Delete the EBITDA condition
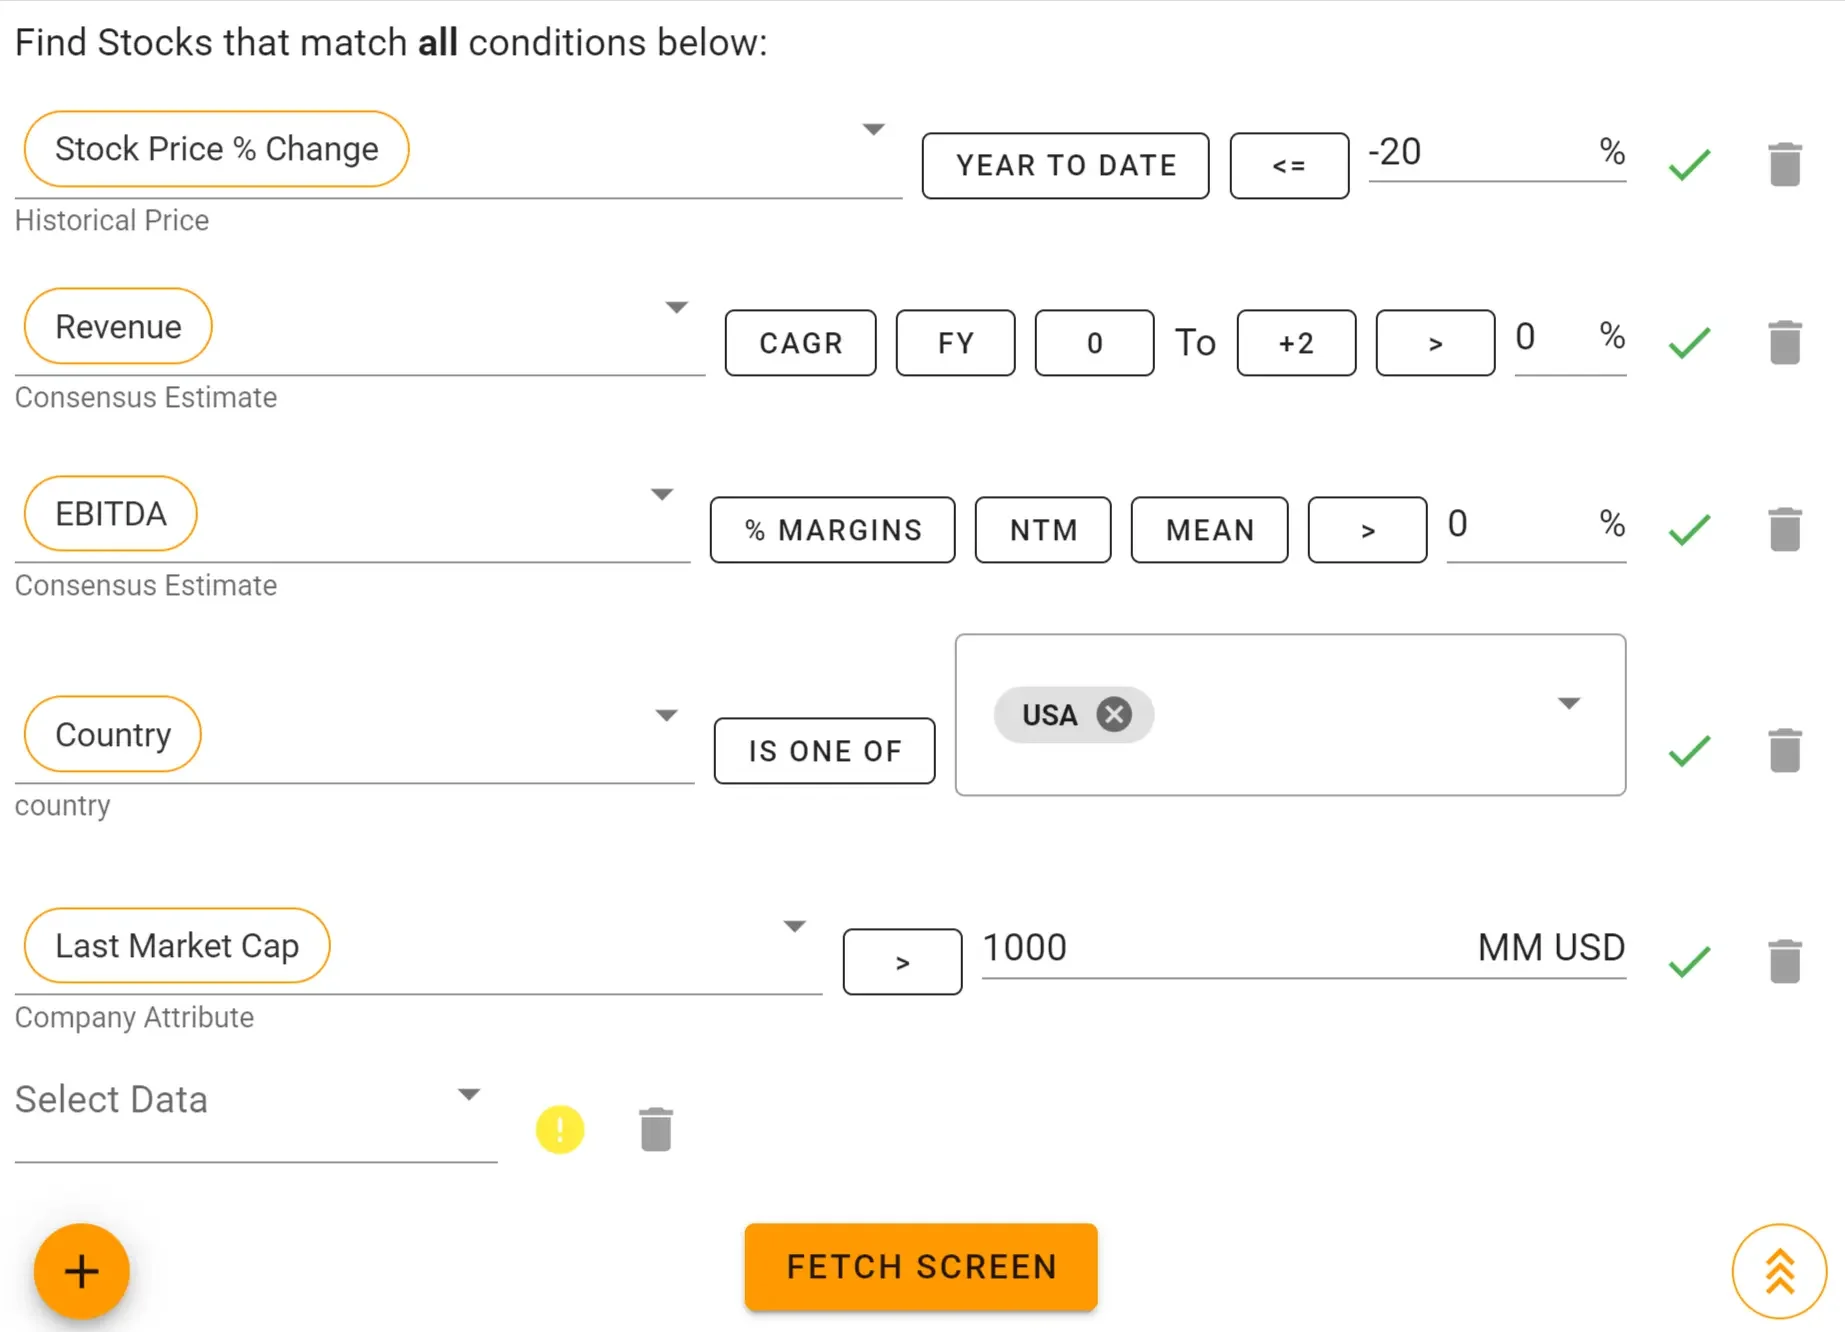Viewport: 1845px width, 1332px height. click(x=1785, y=528)
